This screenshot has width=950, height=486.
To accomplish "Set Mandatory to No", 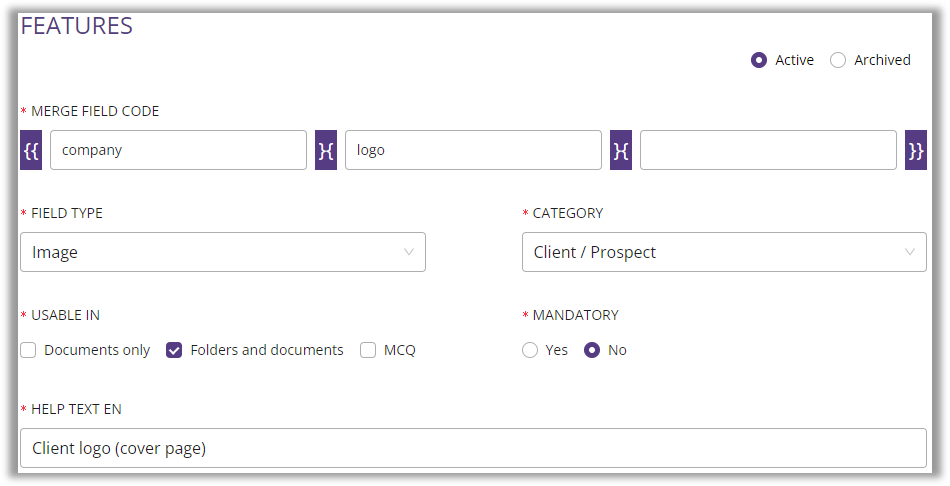I will point(592,350).
